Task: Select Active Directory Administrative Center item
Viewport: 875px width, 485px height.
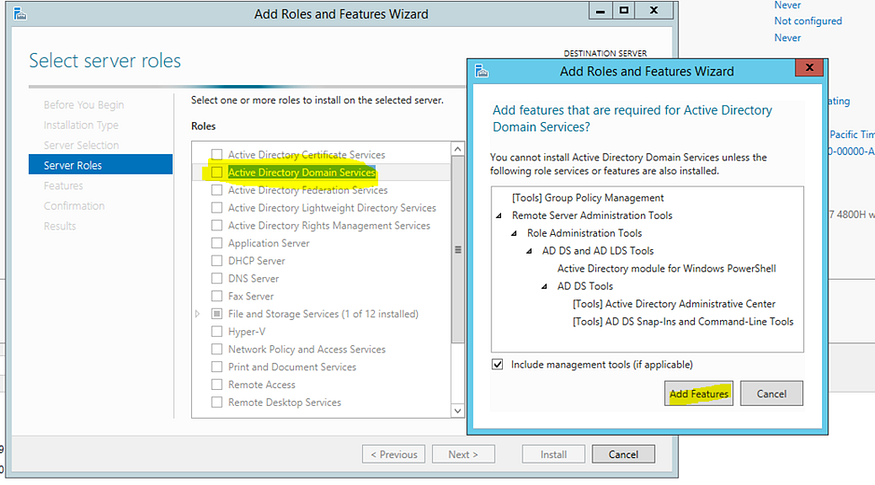Action: [x=674, y=304]
